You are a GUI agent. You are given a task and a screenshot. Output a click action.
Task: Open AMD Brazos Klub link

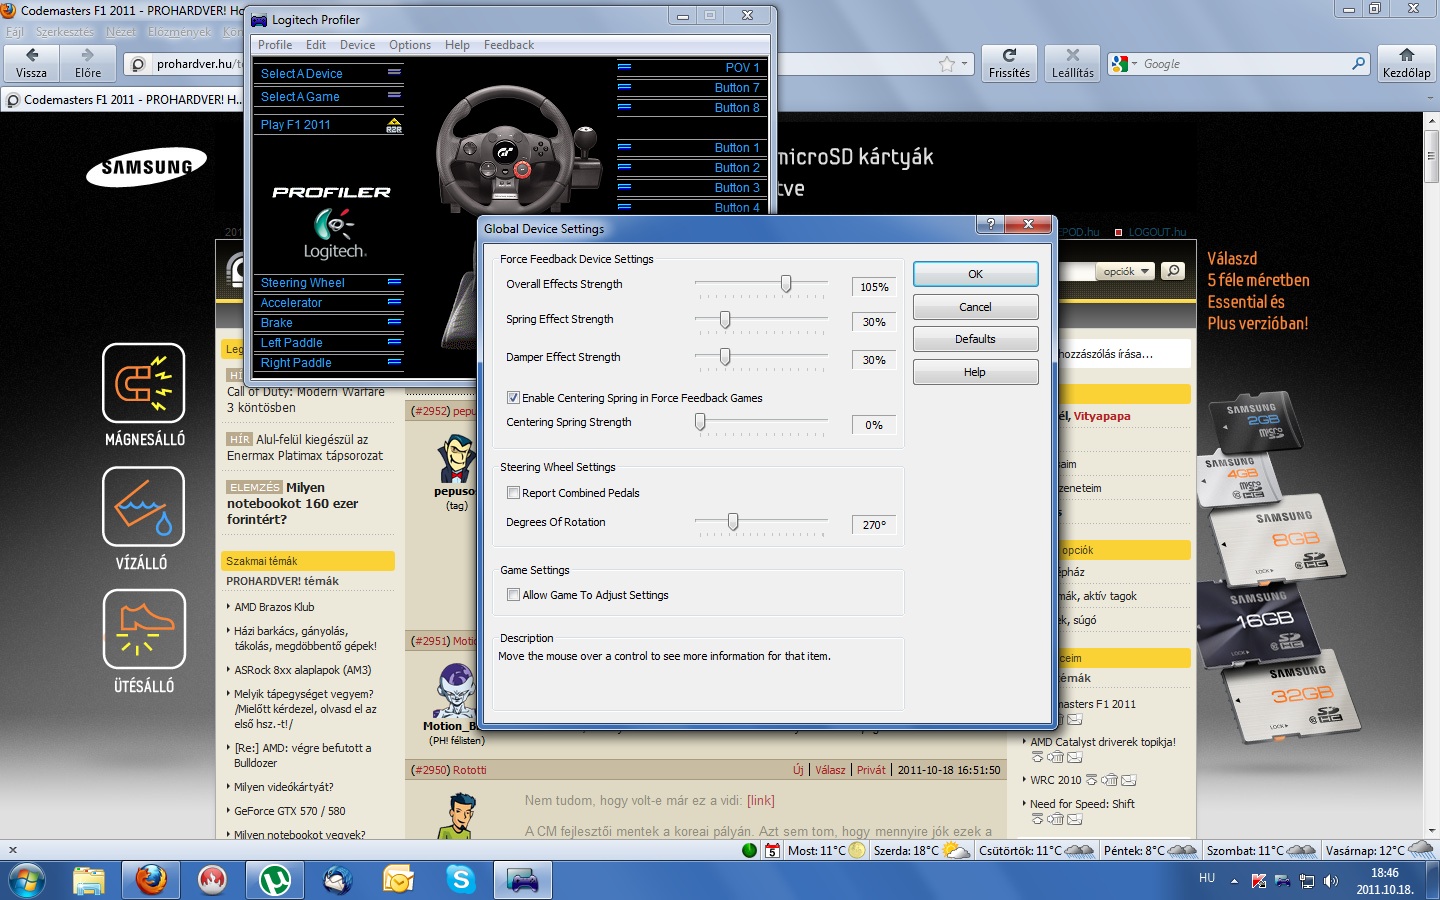[274, 607]
